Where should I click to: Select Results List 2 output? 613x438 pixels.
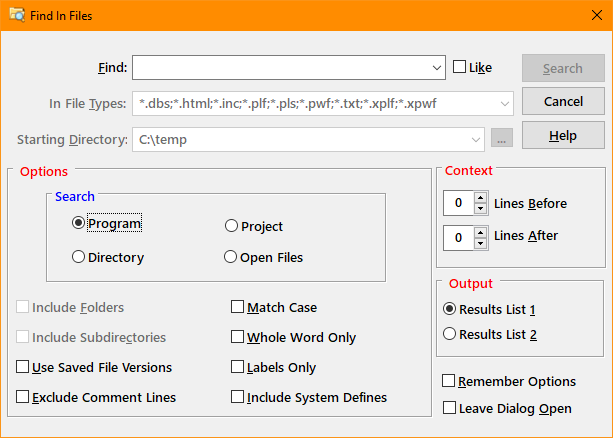(x=449, y=334)
